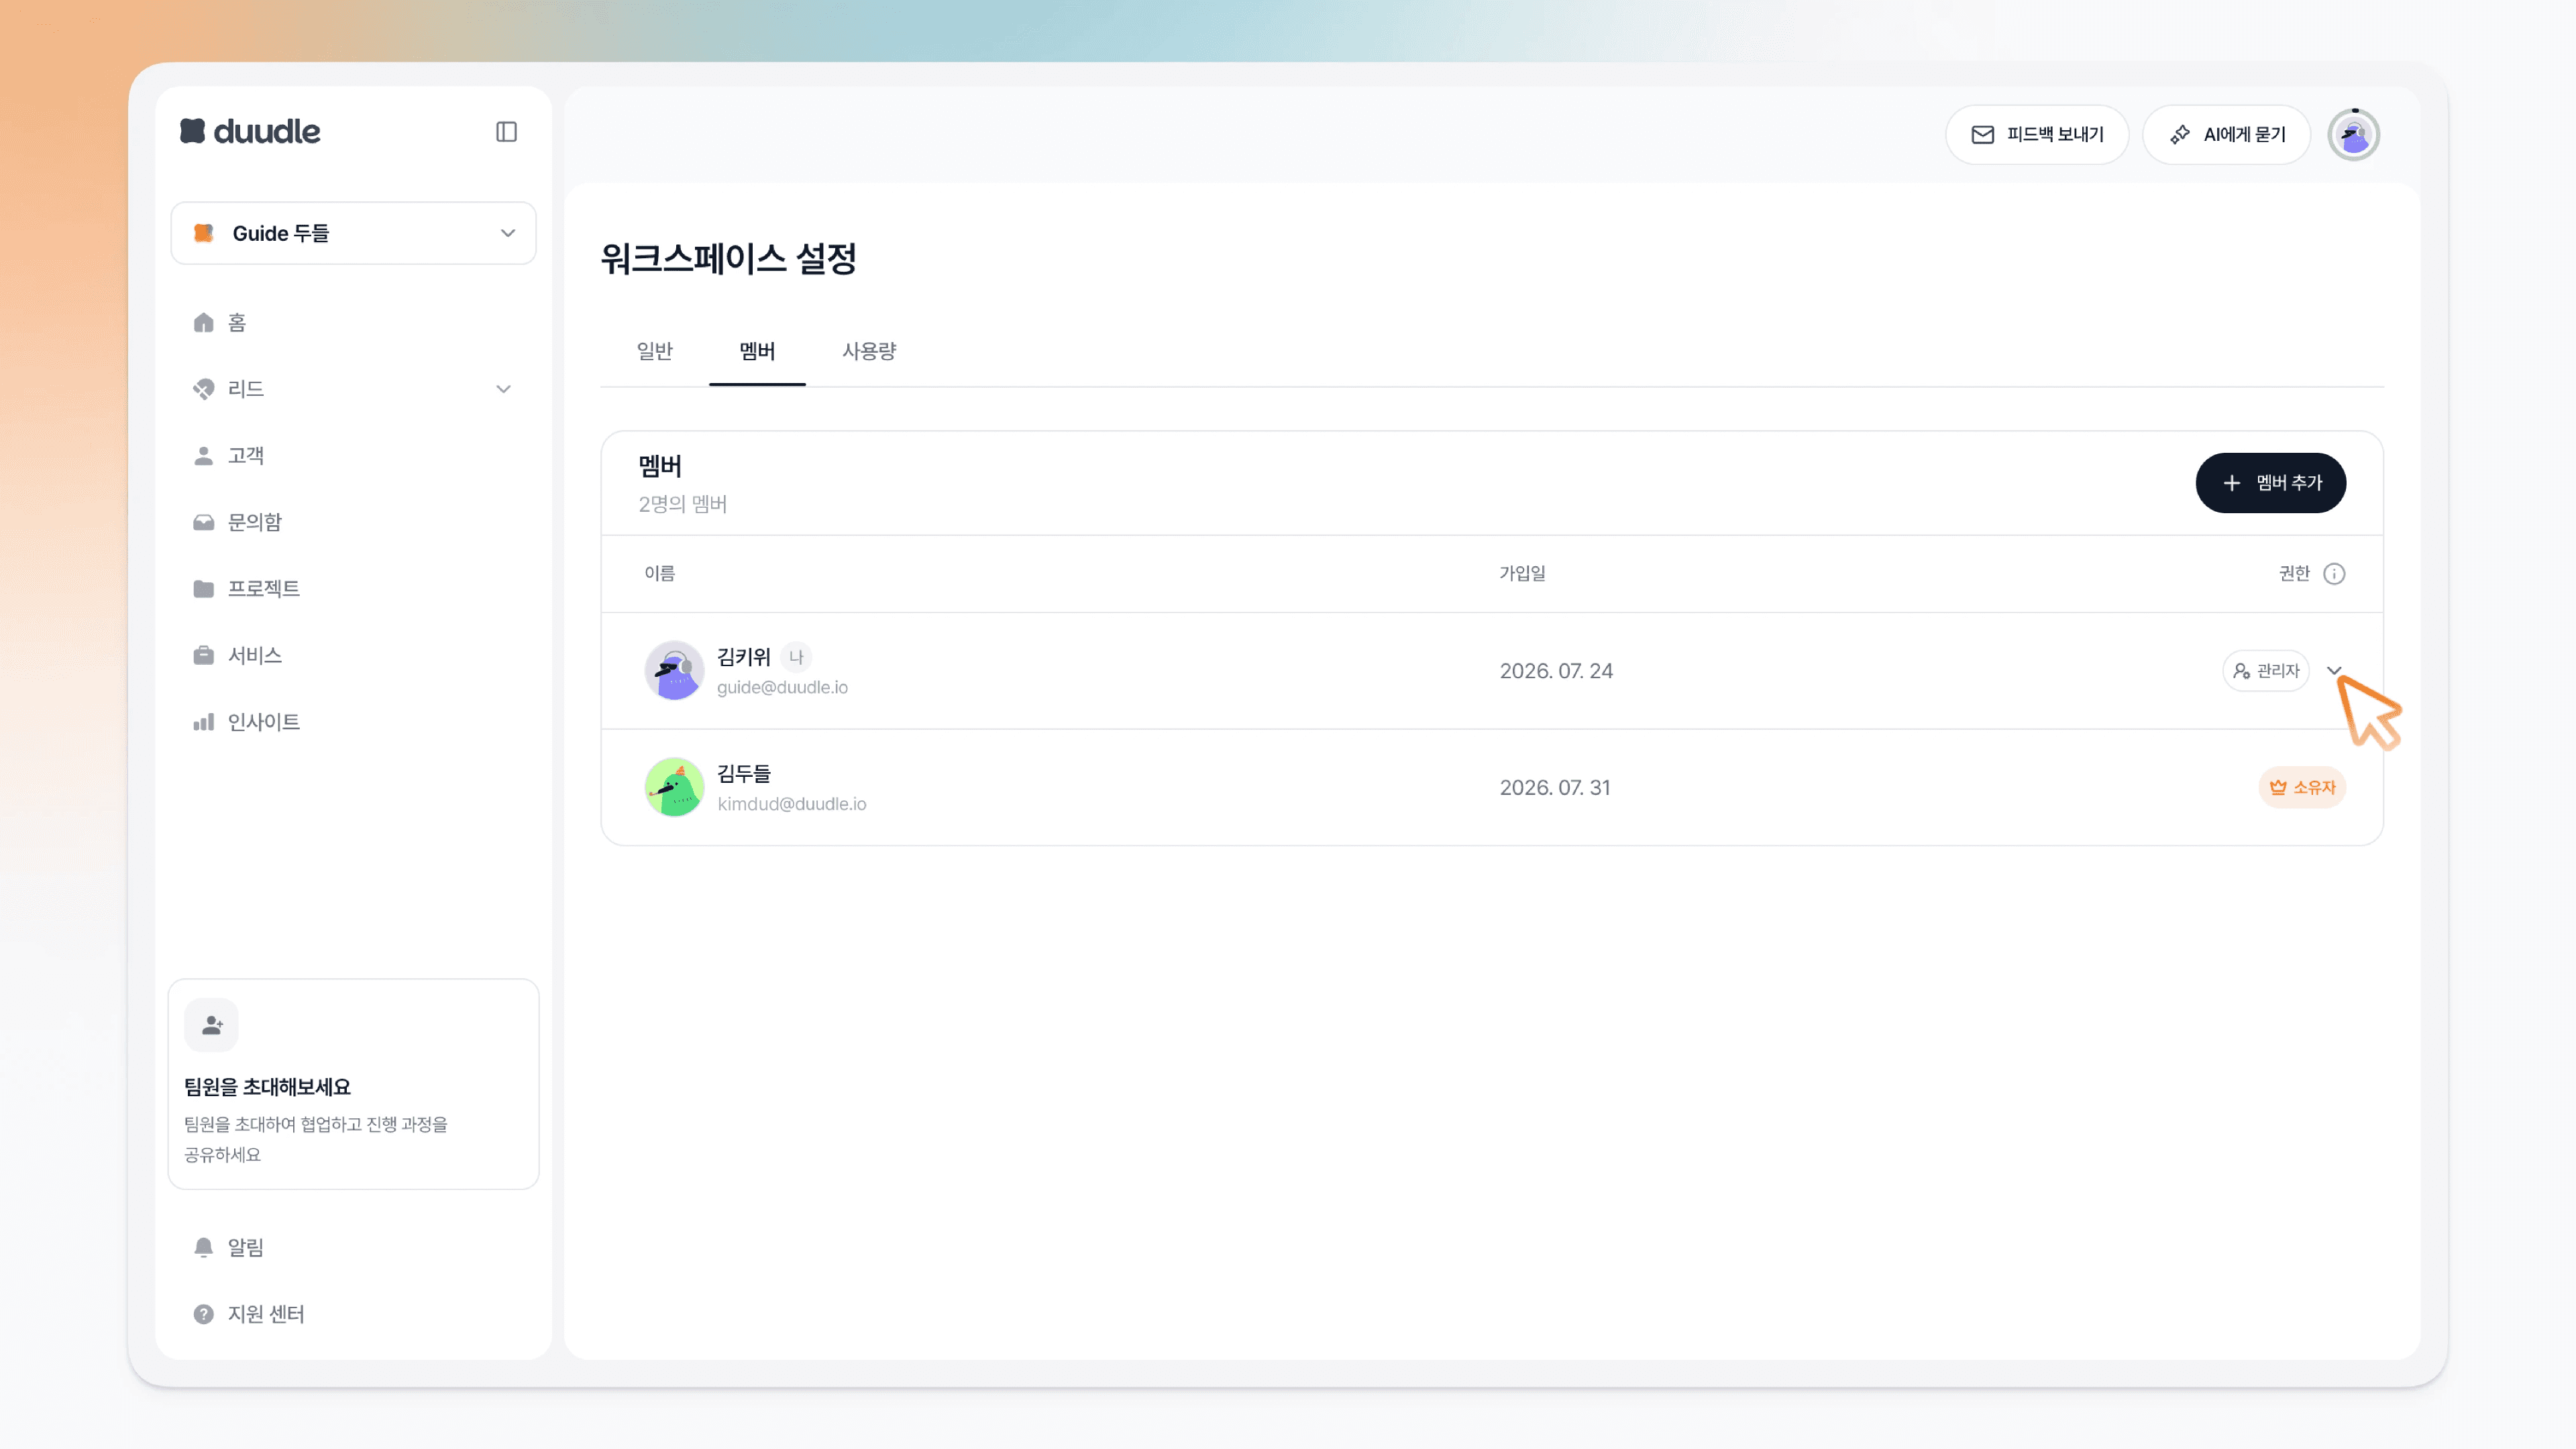The image size is (2576, 1449).
Task: Click the info icon next to 권한
Action: pyautogui.click(x=2334, y=574)
